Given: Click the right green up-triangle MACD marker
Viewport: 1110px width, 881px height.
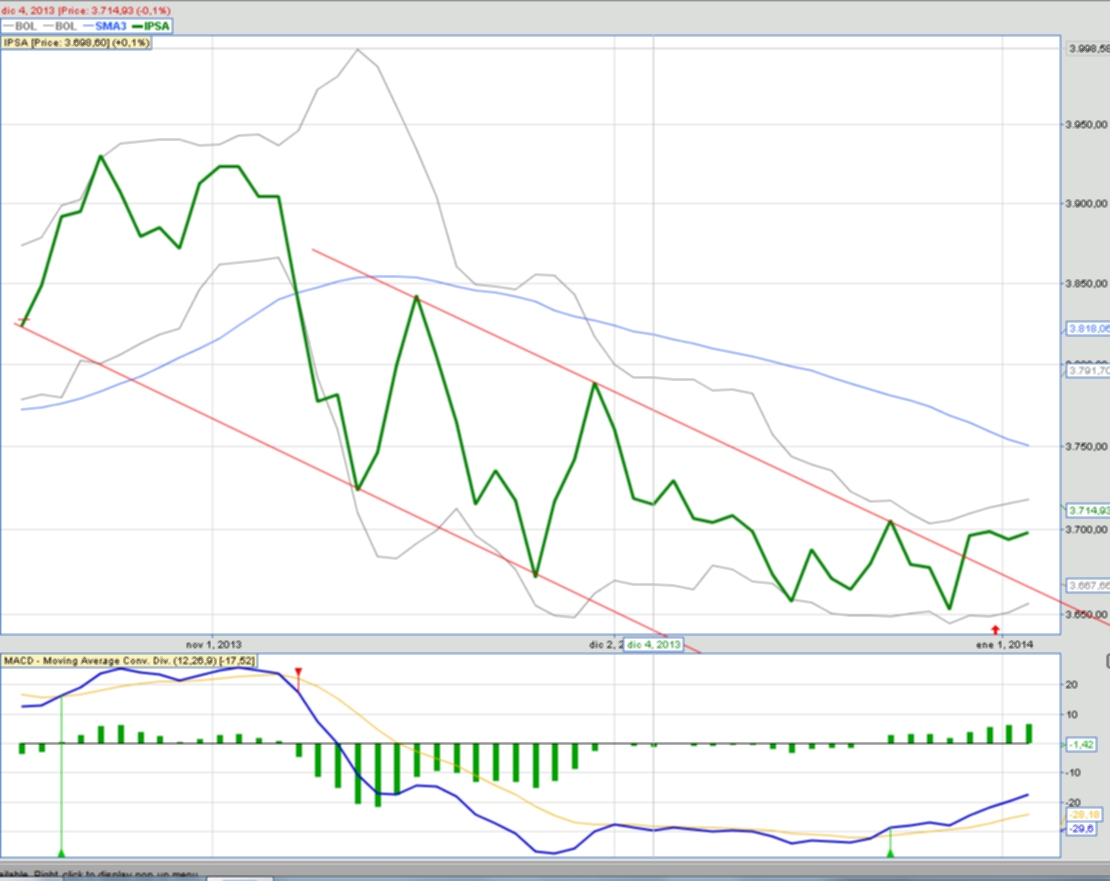Looking at the screenshot, I should click(891, 853).
